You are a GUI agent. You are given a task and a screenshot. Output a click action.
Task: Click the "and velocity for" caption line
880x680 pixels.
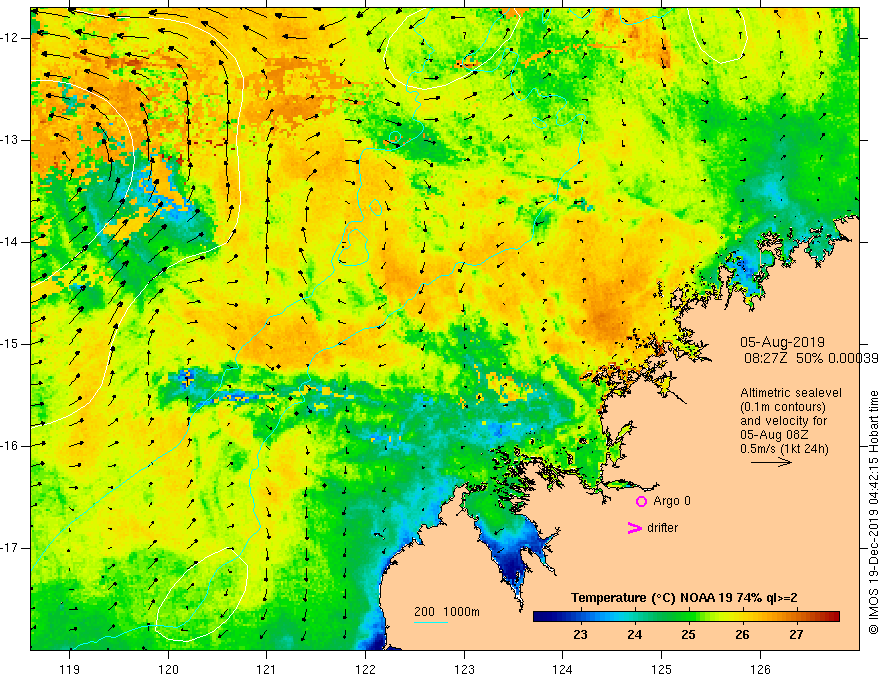pyautogui.click(x=783, y=421)
